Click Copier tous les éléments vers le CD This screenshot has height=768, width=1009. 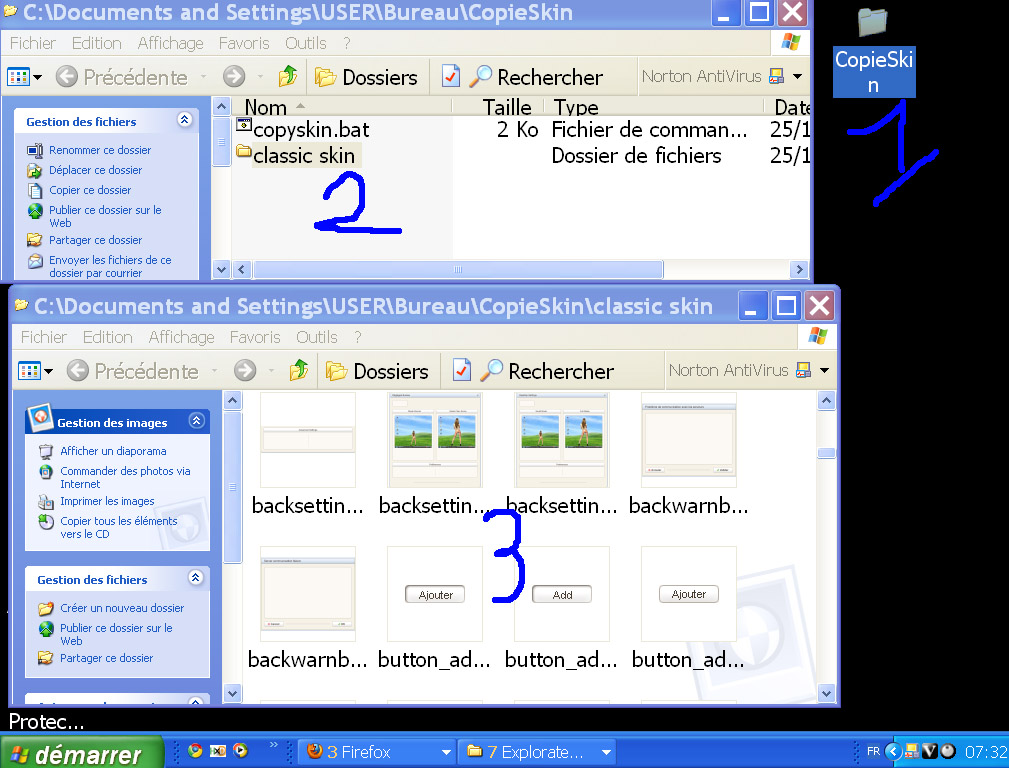pyautogui.click(x=119, y=527)
